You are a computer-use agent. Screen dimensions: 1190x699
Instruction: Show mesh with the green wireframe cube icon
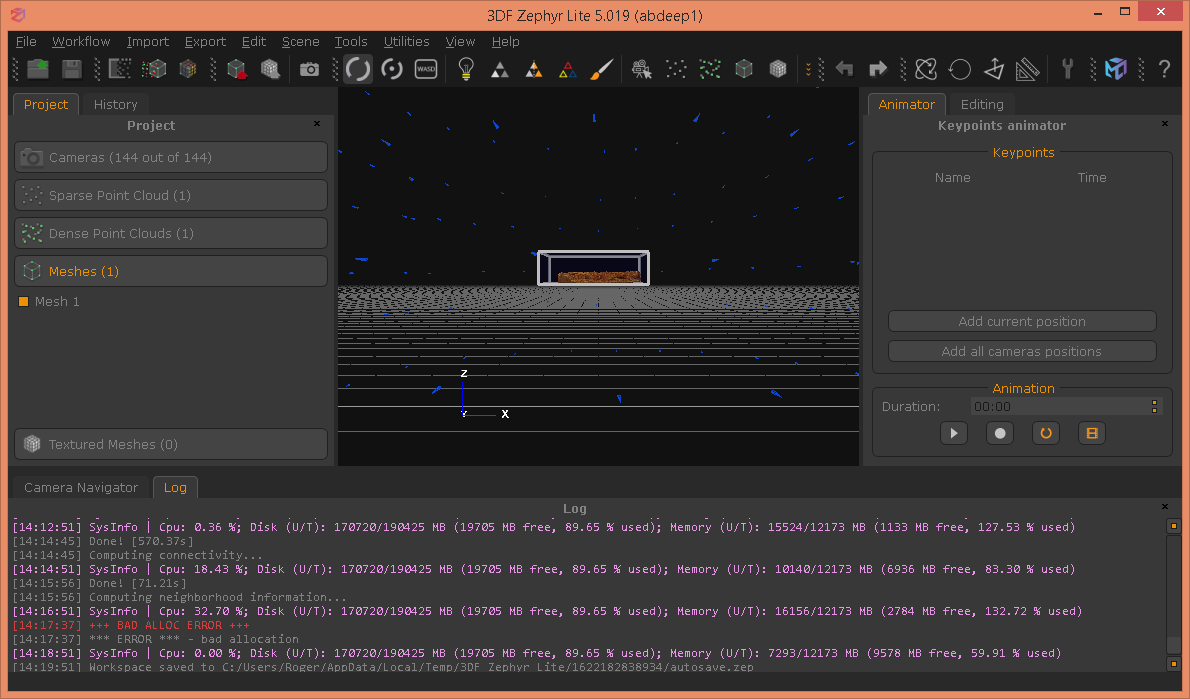[x=744, y=69]
